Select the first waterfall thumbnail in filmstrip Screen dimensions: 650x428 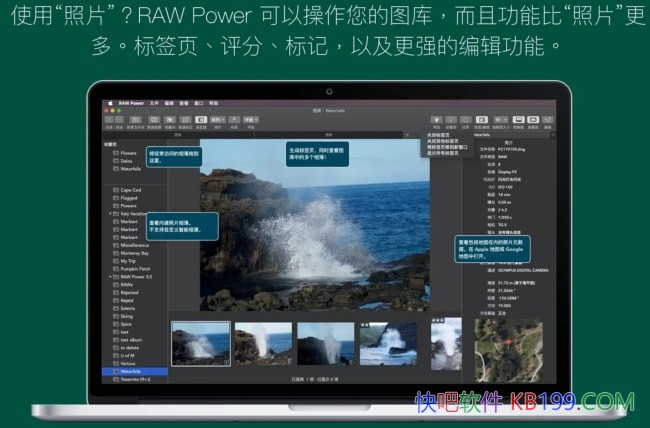pos(200,343)
